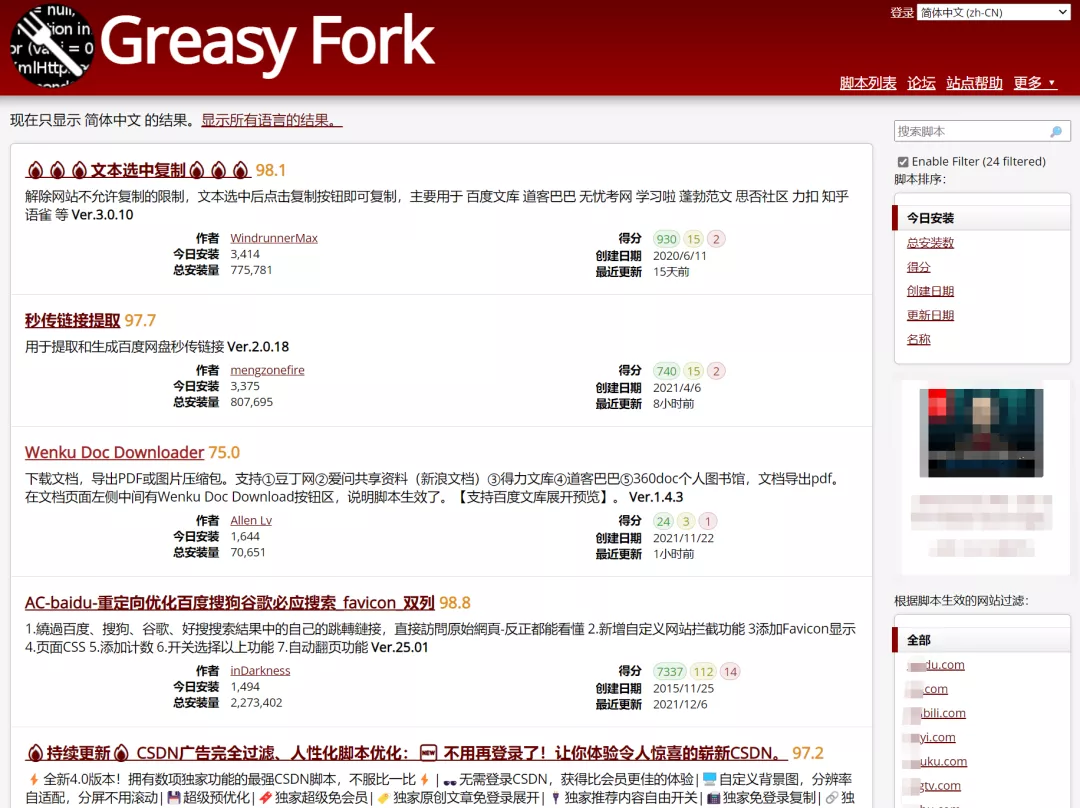Select the 今日安装 sort option
Image resolution: width=1080 pixels, height=808 pixels.
[982, 218]
